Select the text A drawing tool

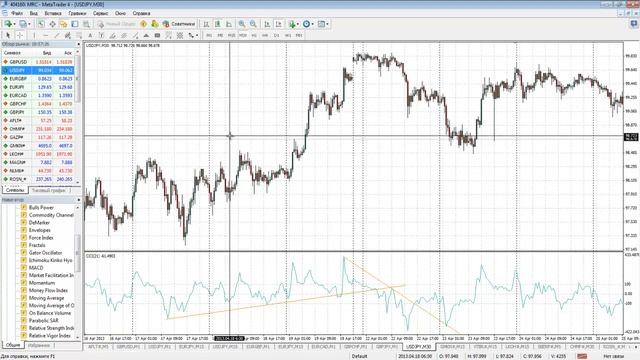[90, 36]
